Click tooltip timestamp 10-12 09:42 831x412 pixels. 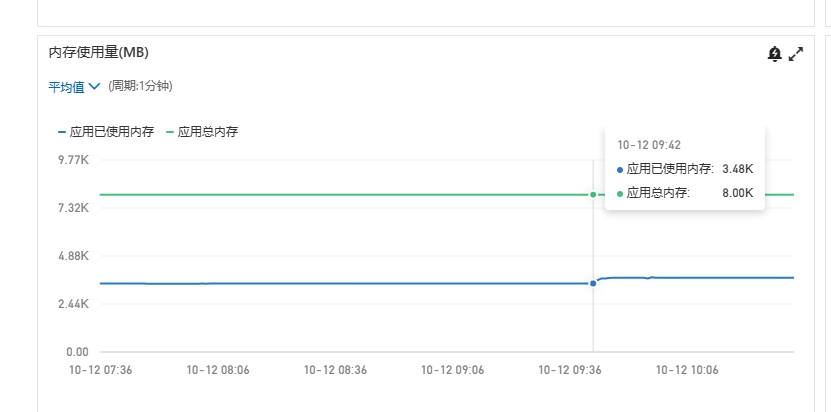[x=649, y=146]
